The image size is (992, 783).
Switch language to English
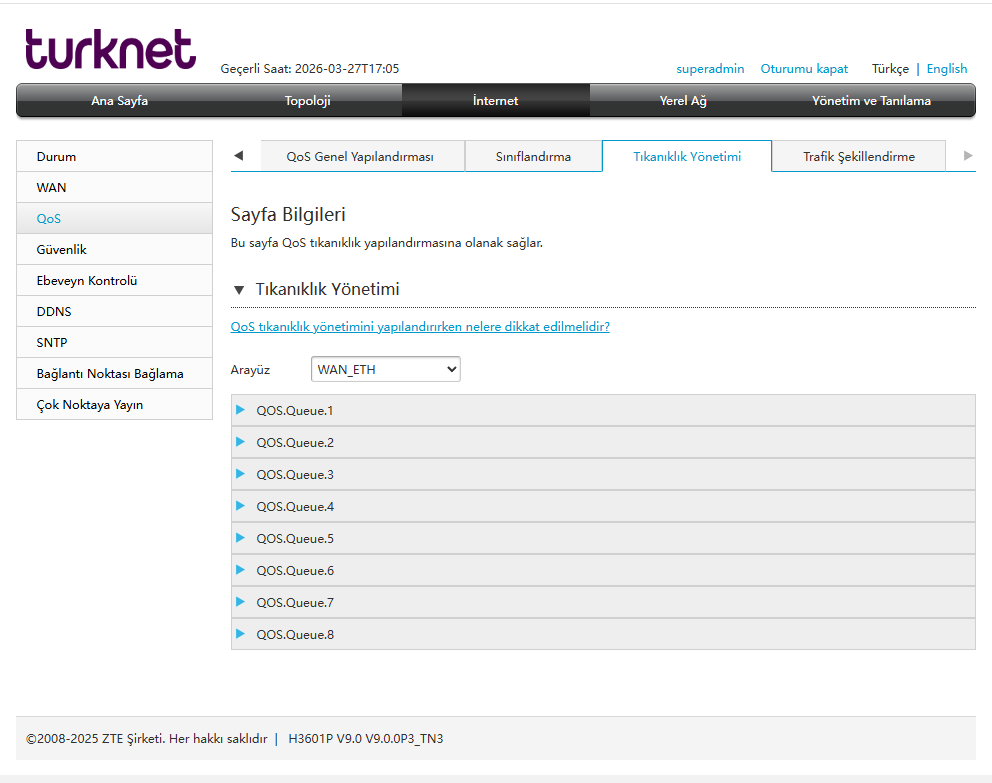(946, 68)
